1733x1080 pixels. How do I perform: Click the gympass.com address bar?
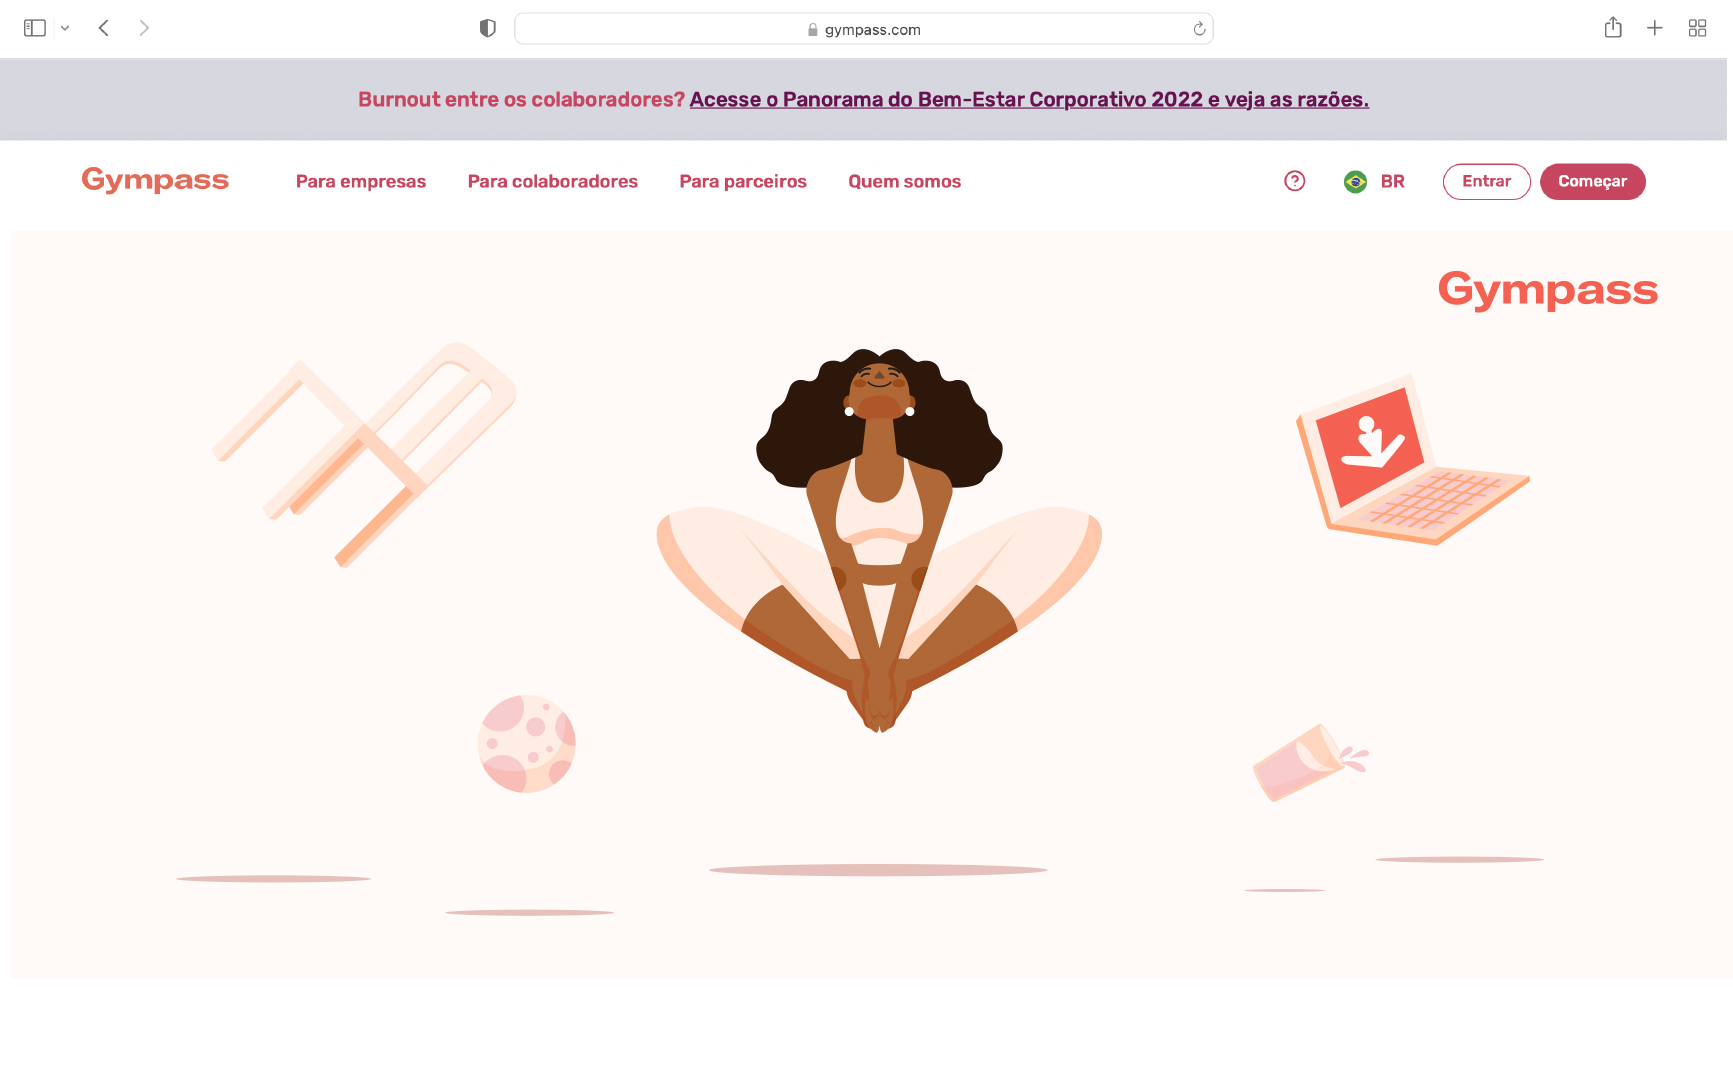click(864, 29)
